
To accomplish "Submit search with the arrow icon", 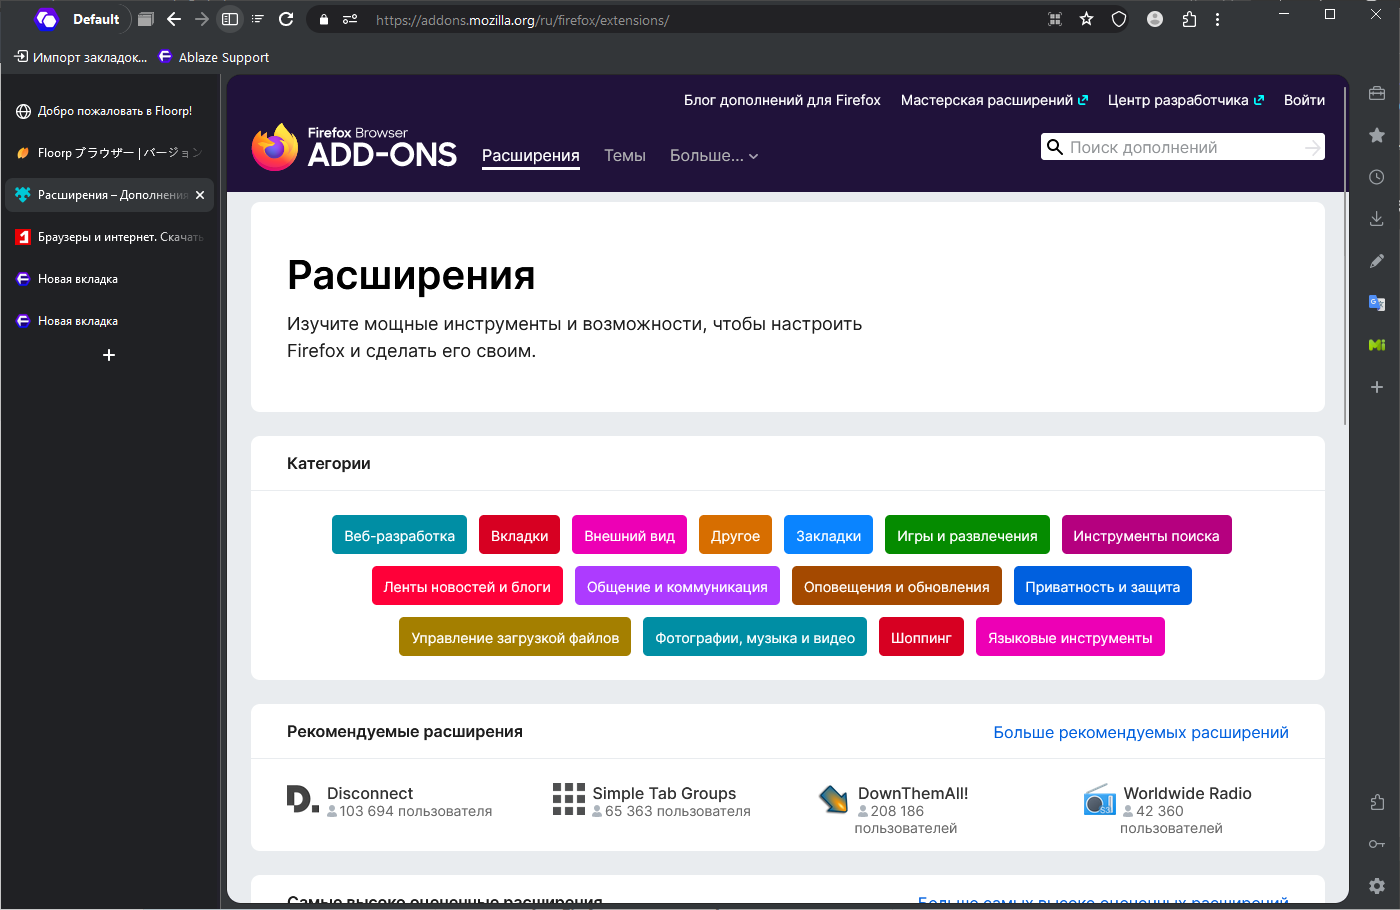I will click(x=1312, y=147).
